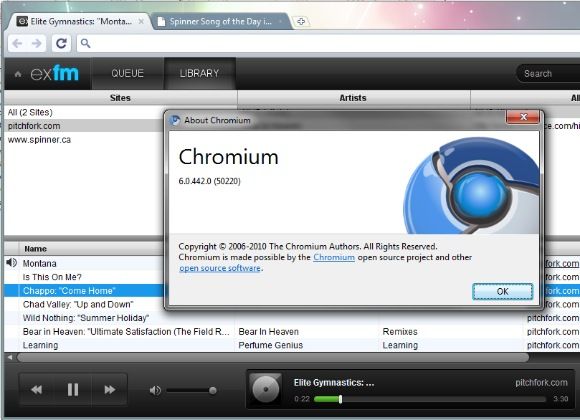Click the browser forward arrow

point(37,44)
